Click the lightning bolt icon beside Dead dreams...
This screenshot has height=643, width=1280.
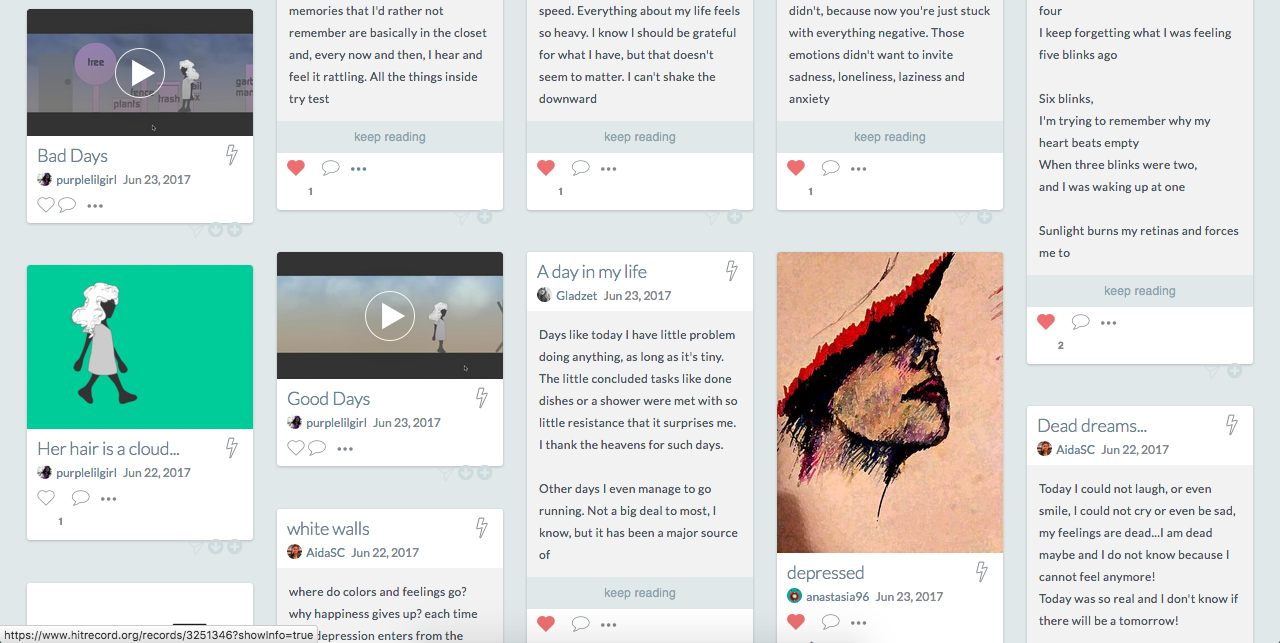1231,425
